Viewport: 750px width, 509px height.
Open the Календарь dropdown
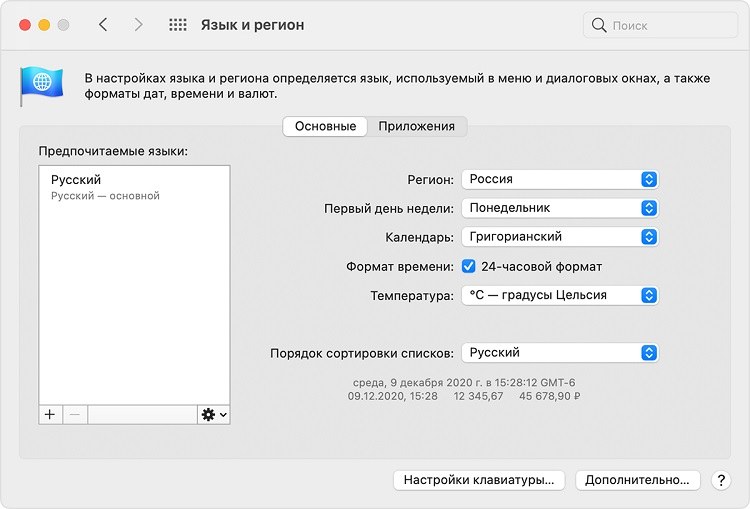pyautogui.click(x=560, y=237)
